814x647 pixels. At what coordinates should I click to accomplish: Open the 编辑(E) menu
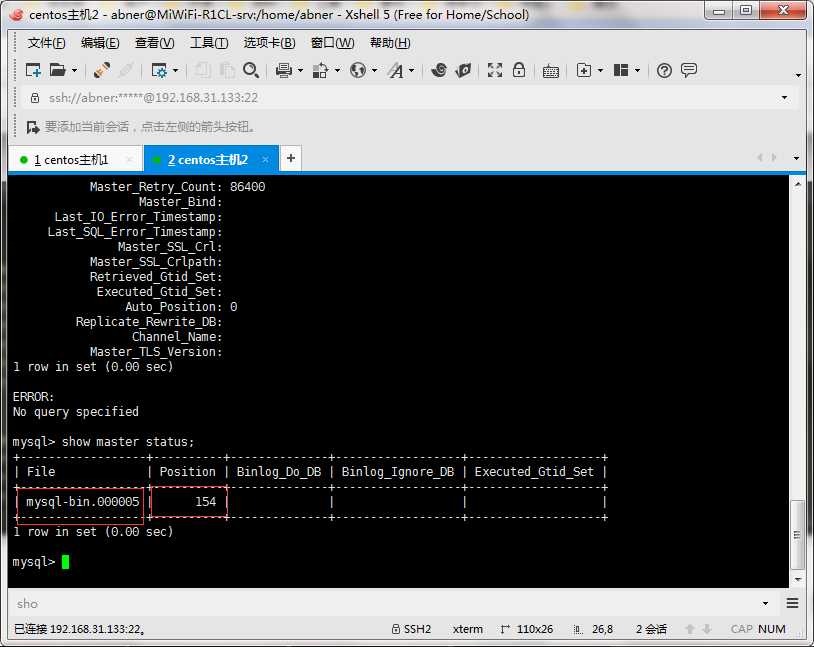pyautogui.click(x=100, y=43)
